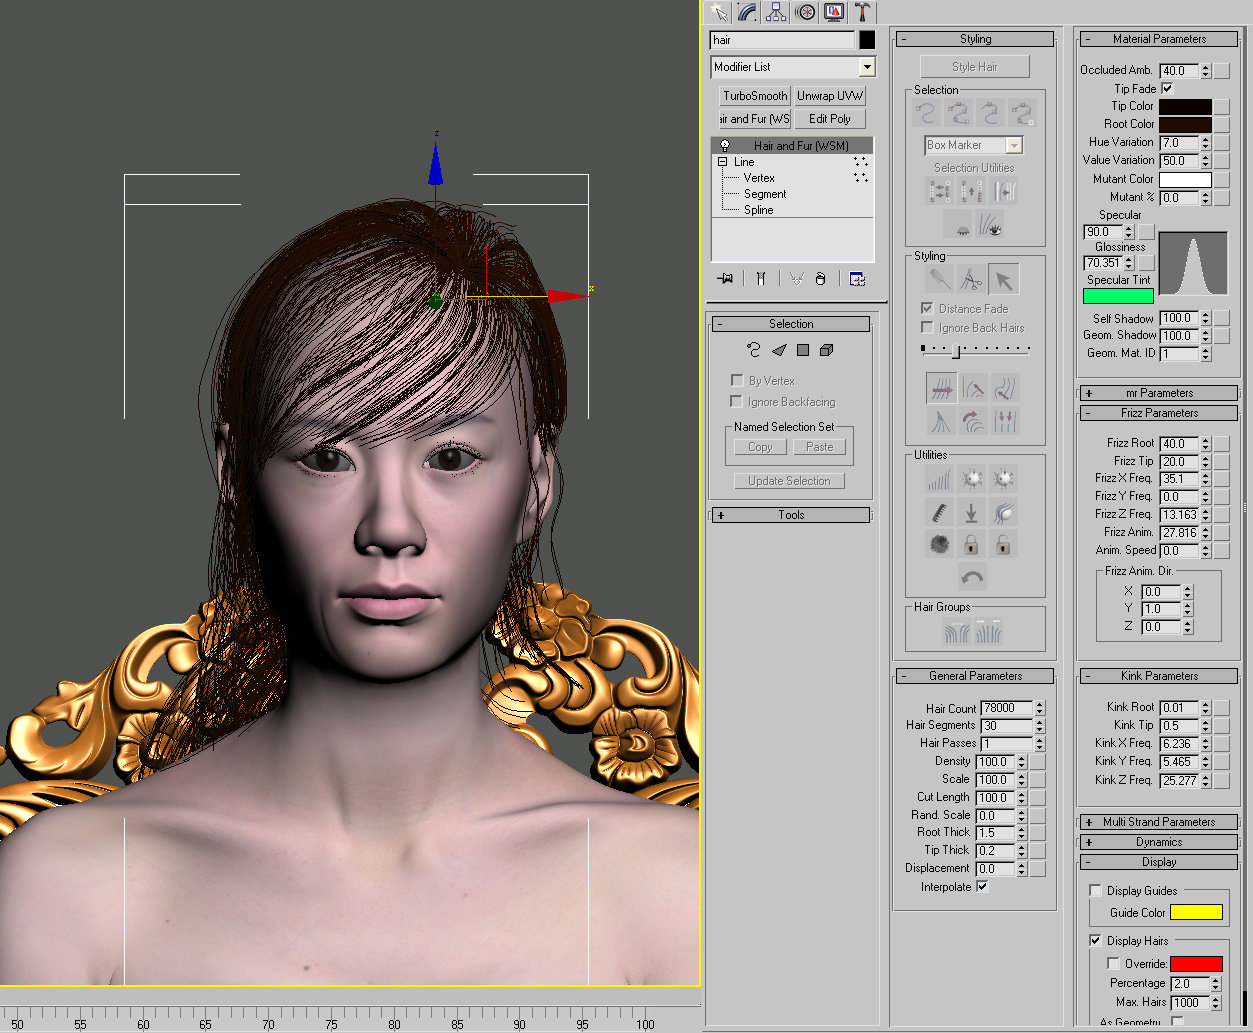
Task: Click the Translate hair brush icon
Action: (941, 387)
